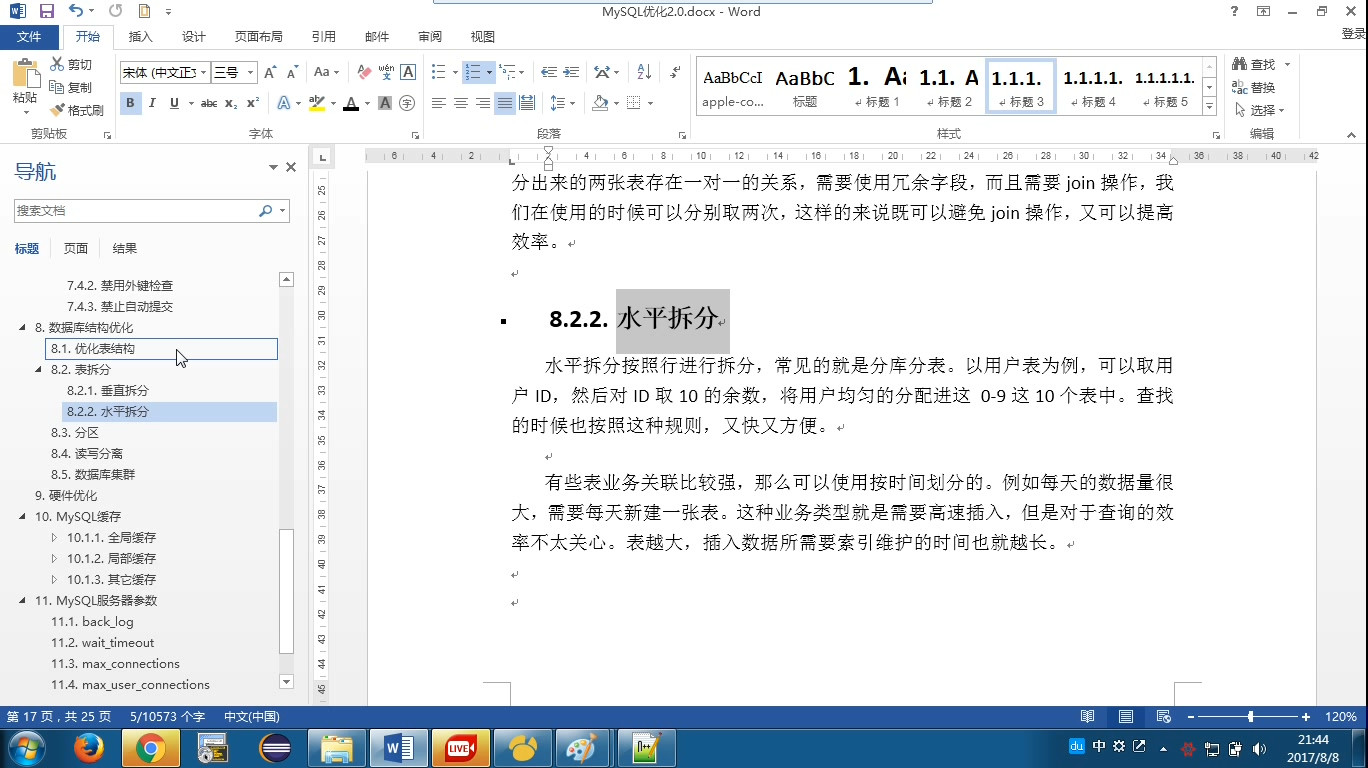Toggle Subscript formatting
The height and width of the screenshot is (768, 1368).
tap(231, 103)
